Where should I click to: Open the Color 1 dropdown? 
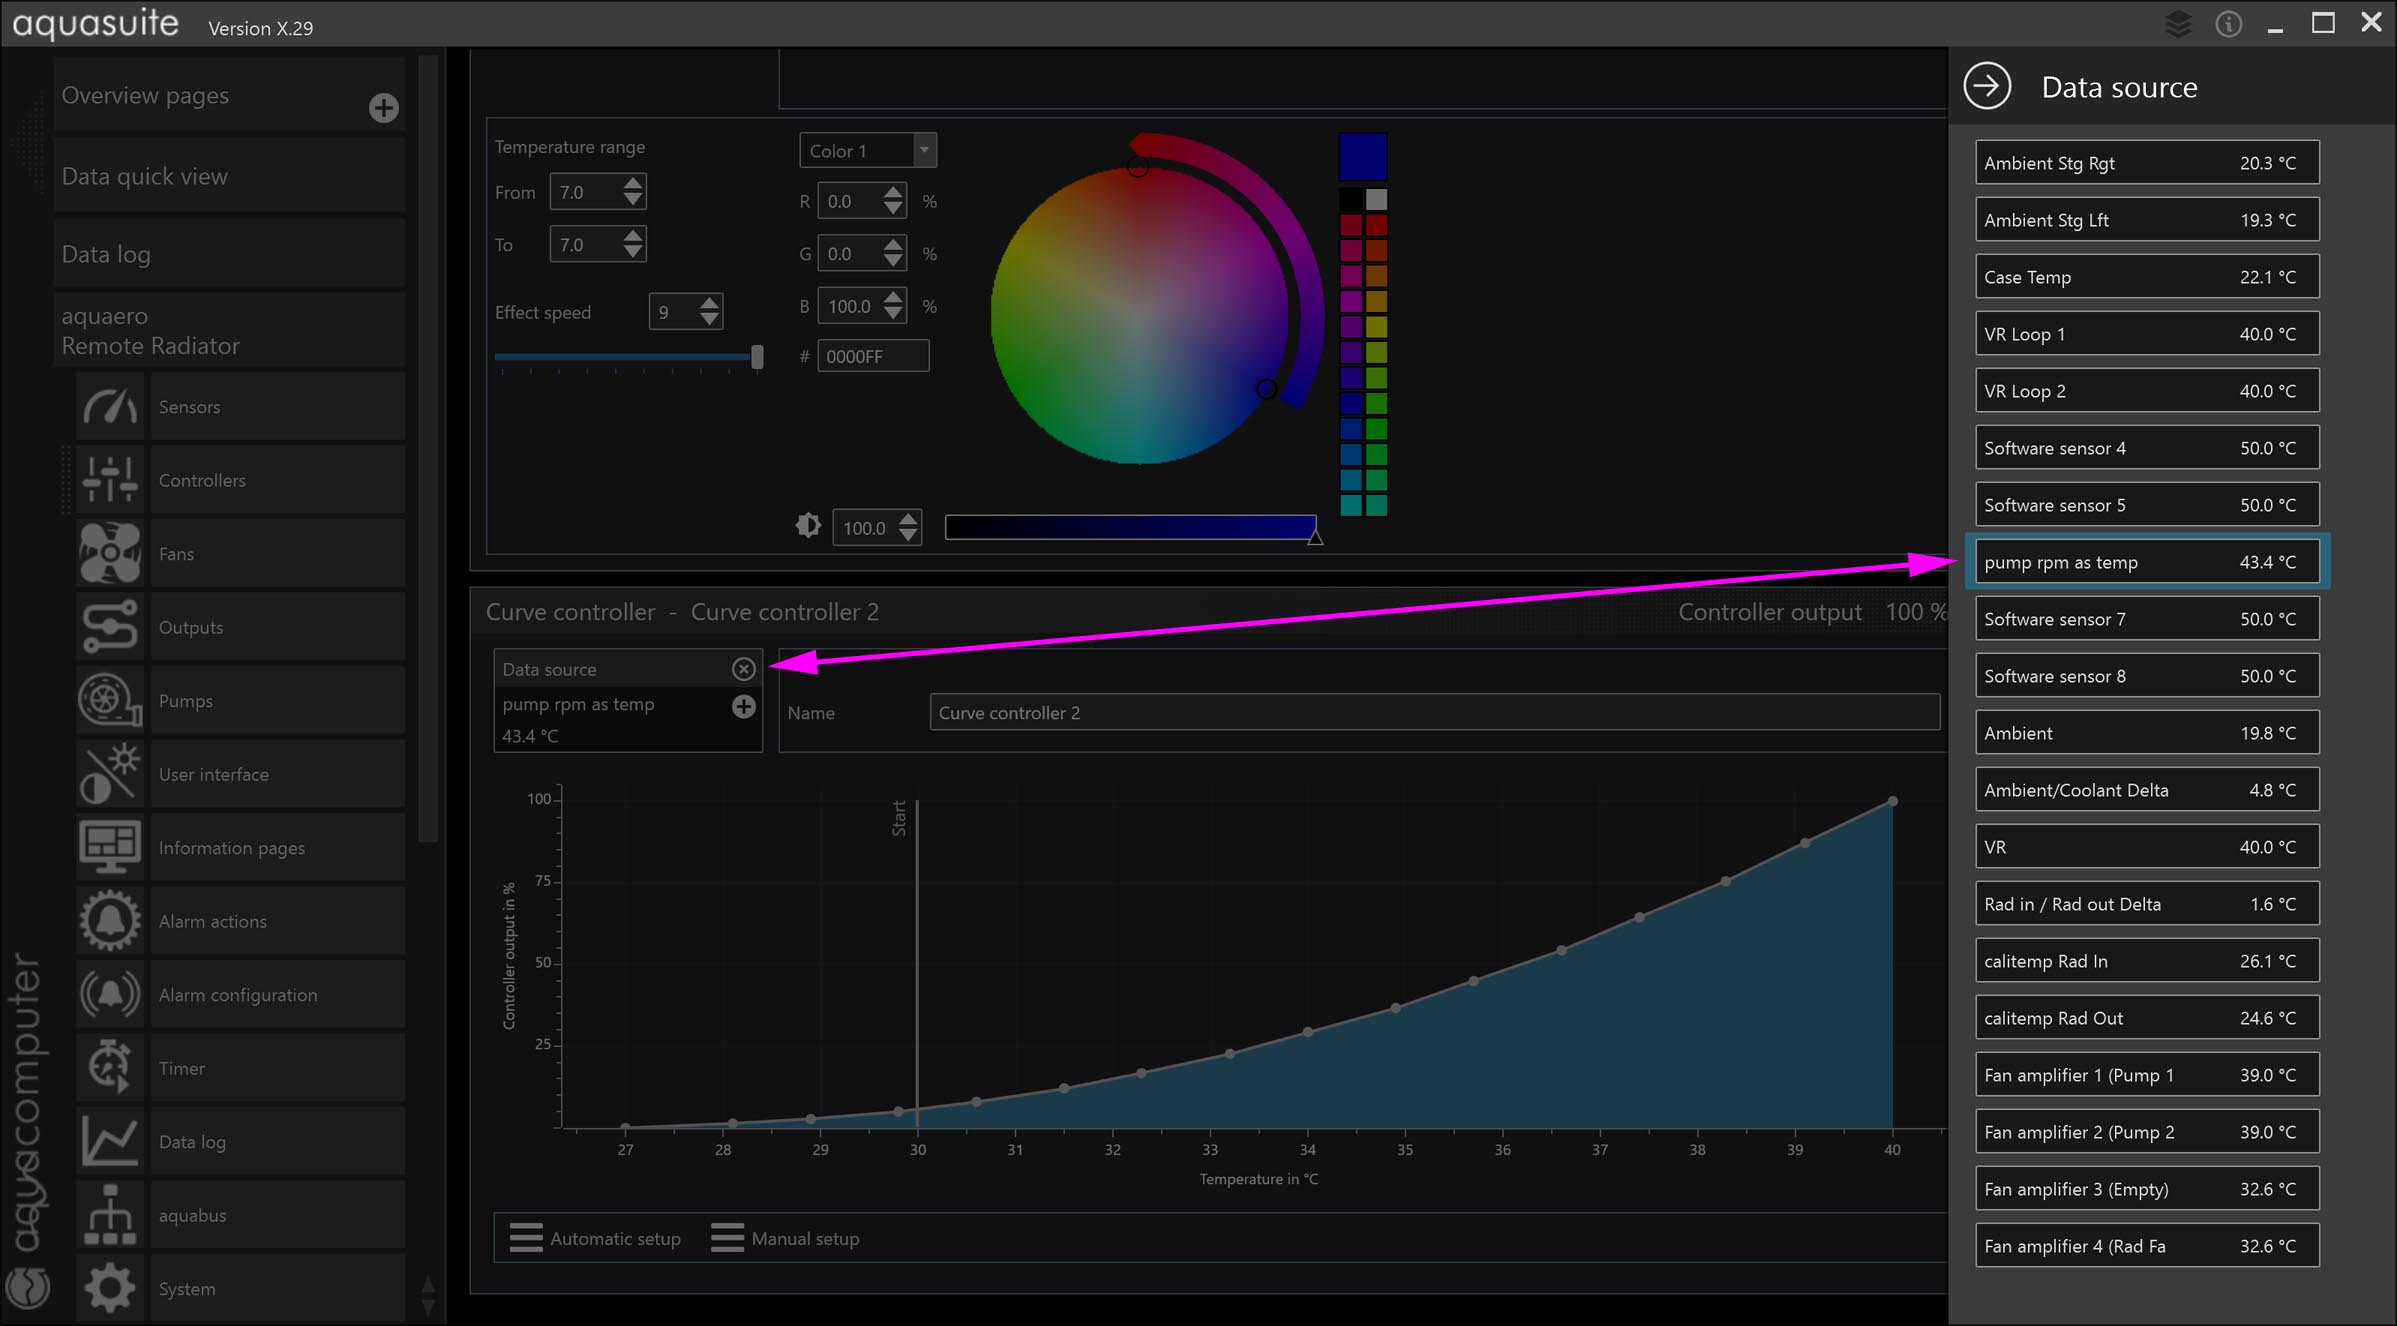(867, 150)
